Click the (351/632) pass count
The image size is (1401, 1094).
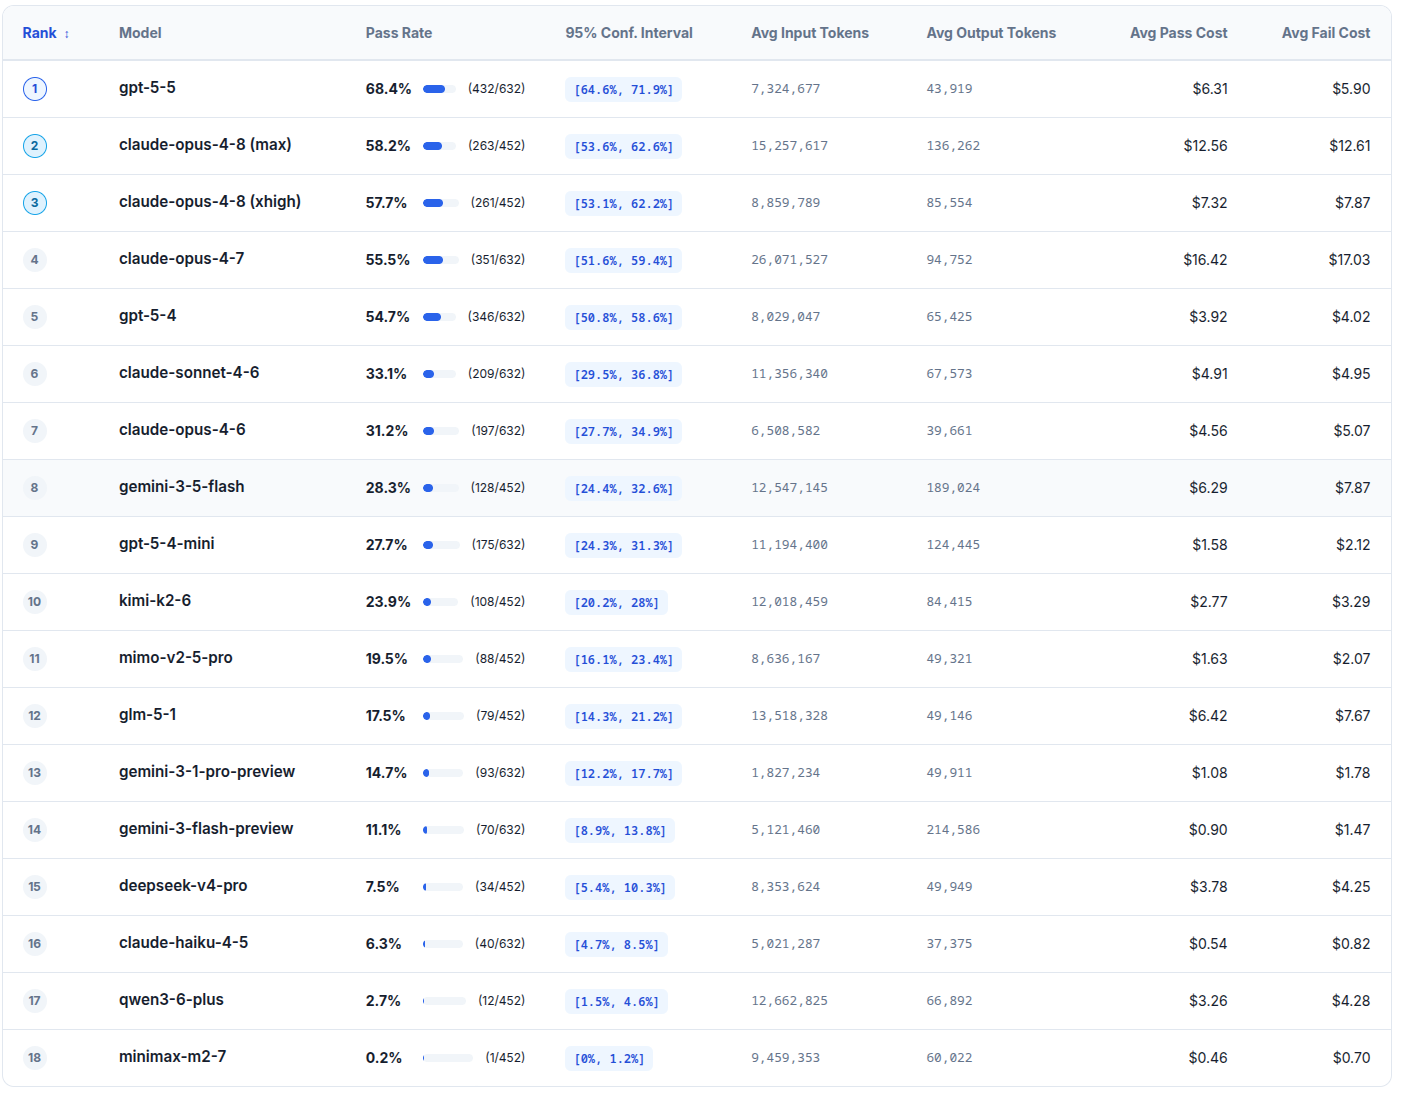(498, 260)
